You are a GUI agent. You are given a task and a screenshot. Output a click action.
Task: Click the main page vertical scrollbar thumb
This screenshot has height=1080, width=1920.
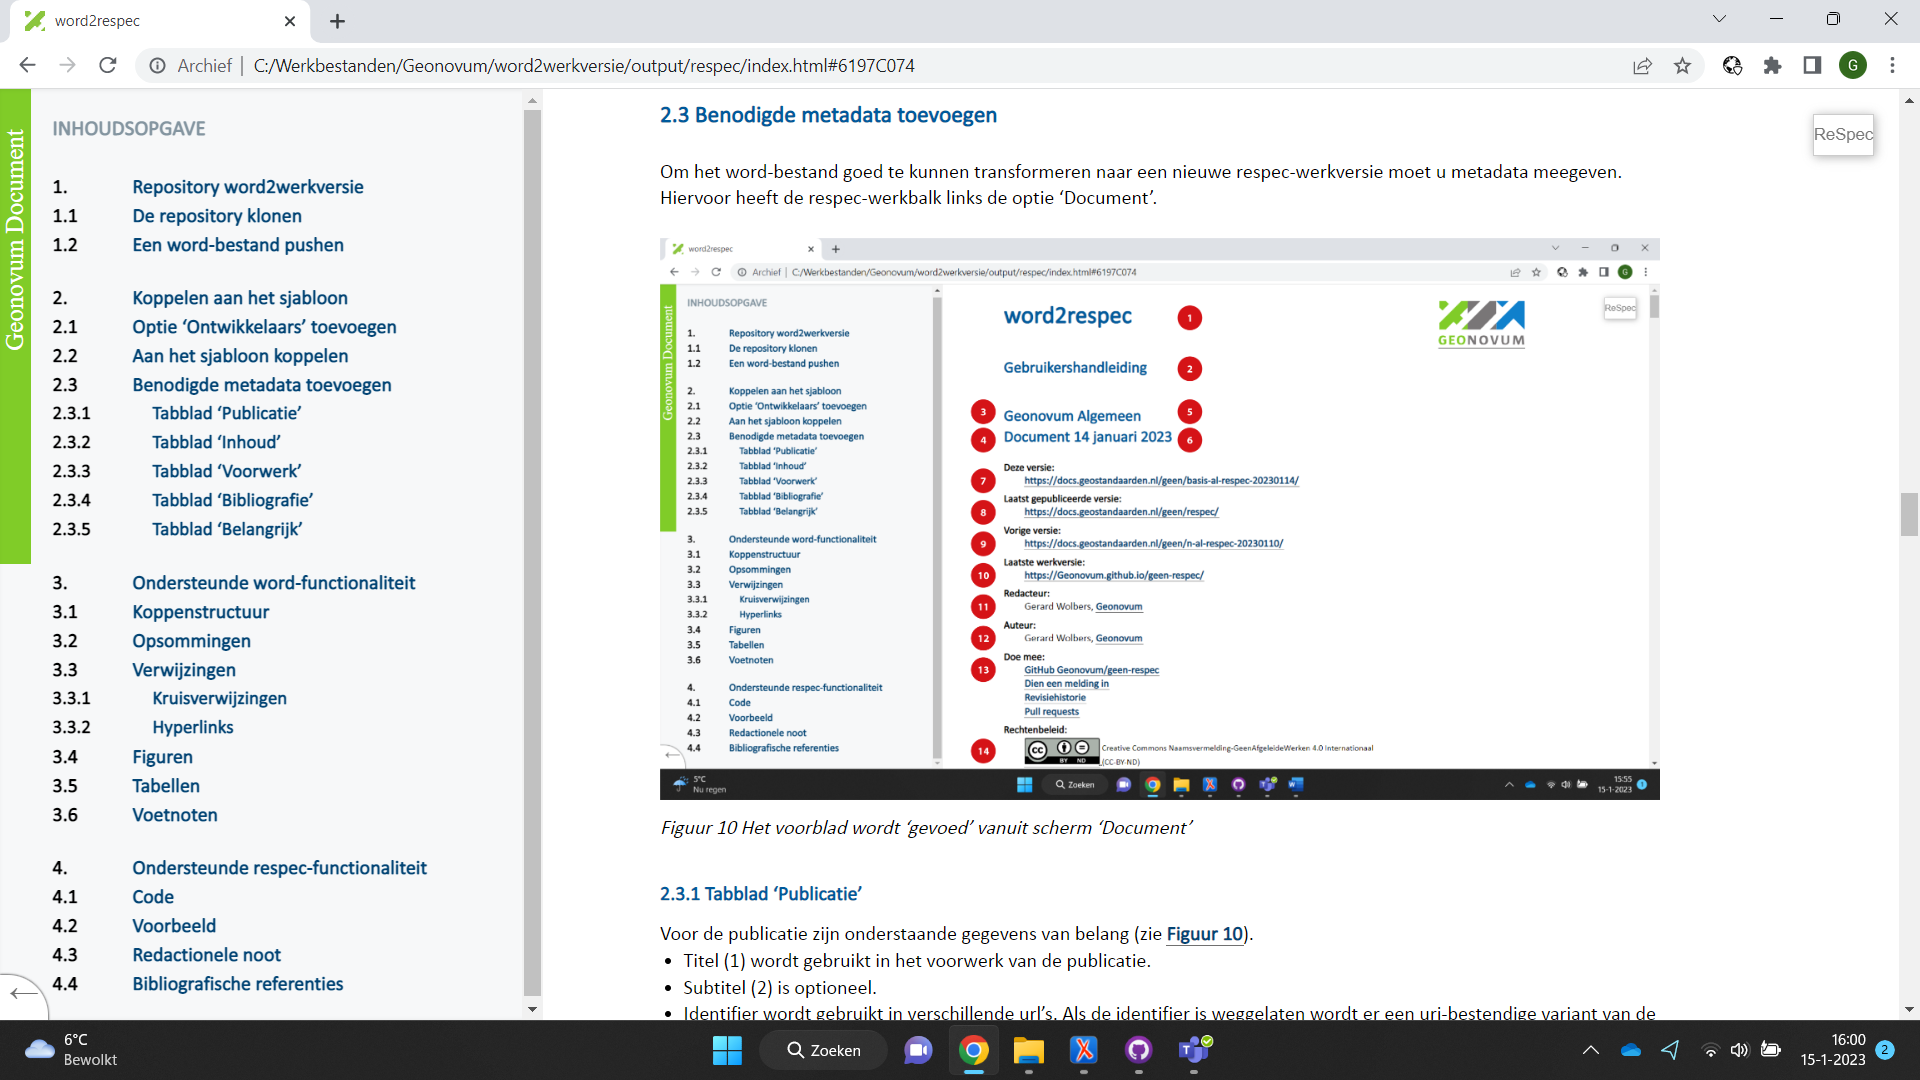[x=1909, y=515]
